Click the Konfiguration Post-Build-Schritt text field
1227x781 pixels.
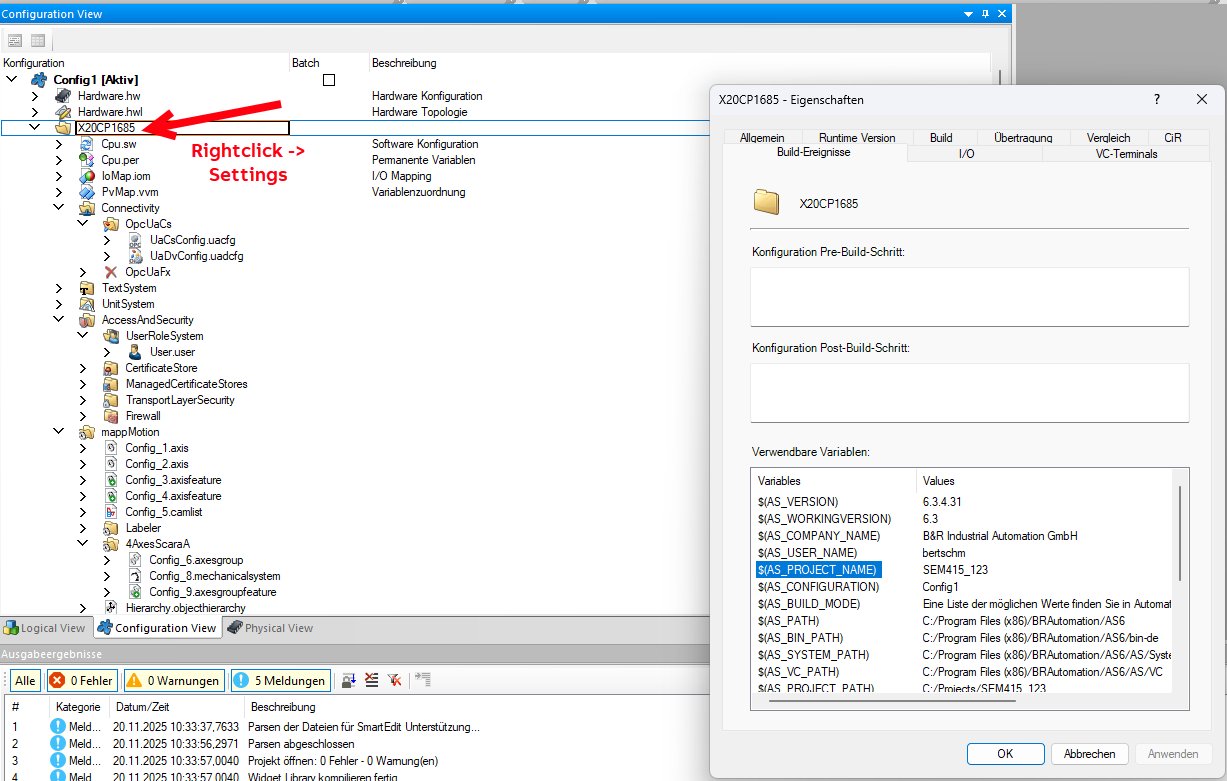click(x=969, y=392)
